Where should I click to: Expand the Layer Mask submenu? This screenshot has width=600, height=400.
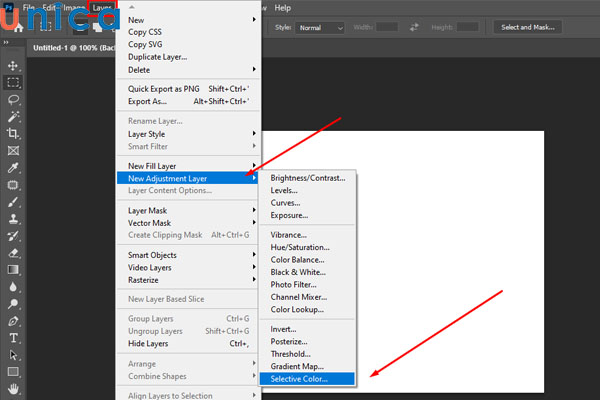click(190, 210)
